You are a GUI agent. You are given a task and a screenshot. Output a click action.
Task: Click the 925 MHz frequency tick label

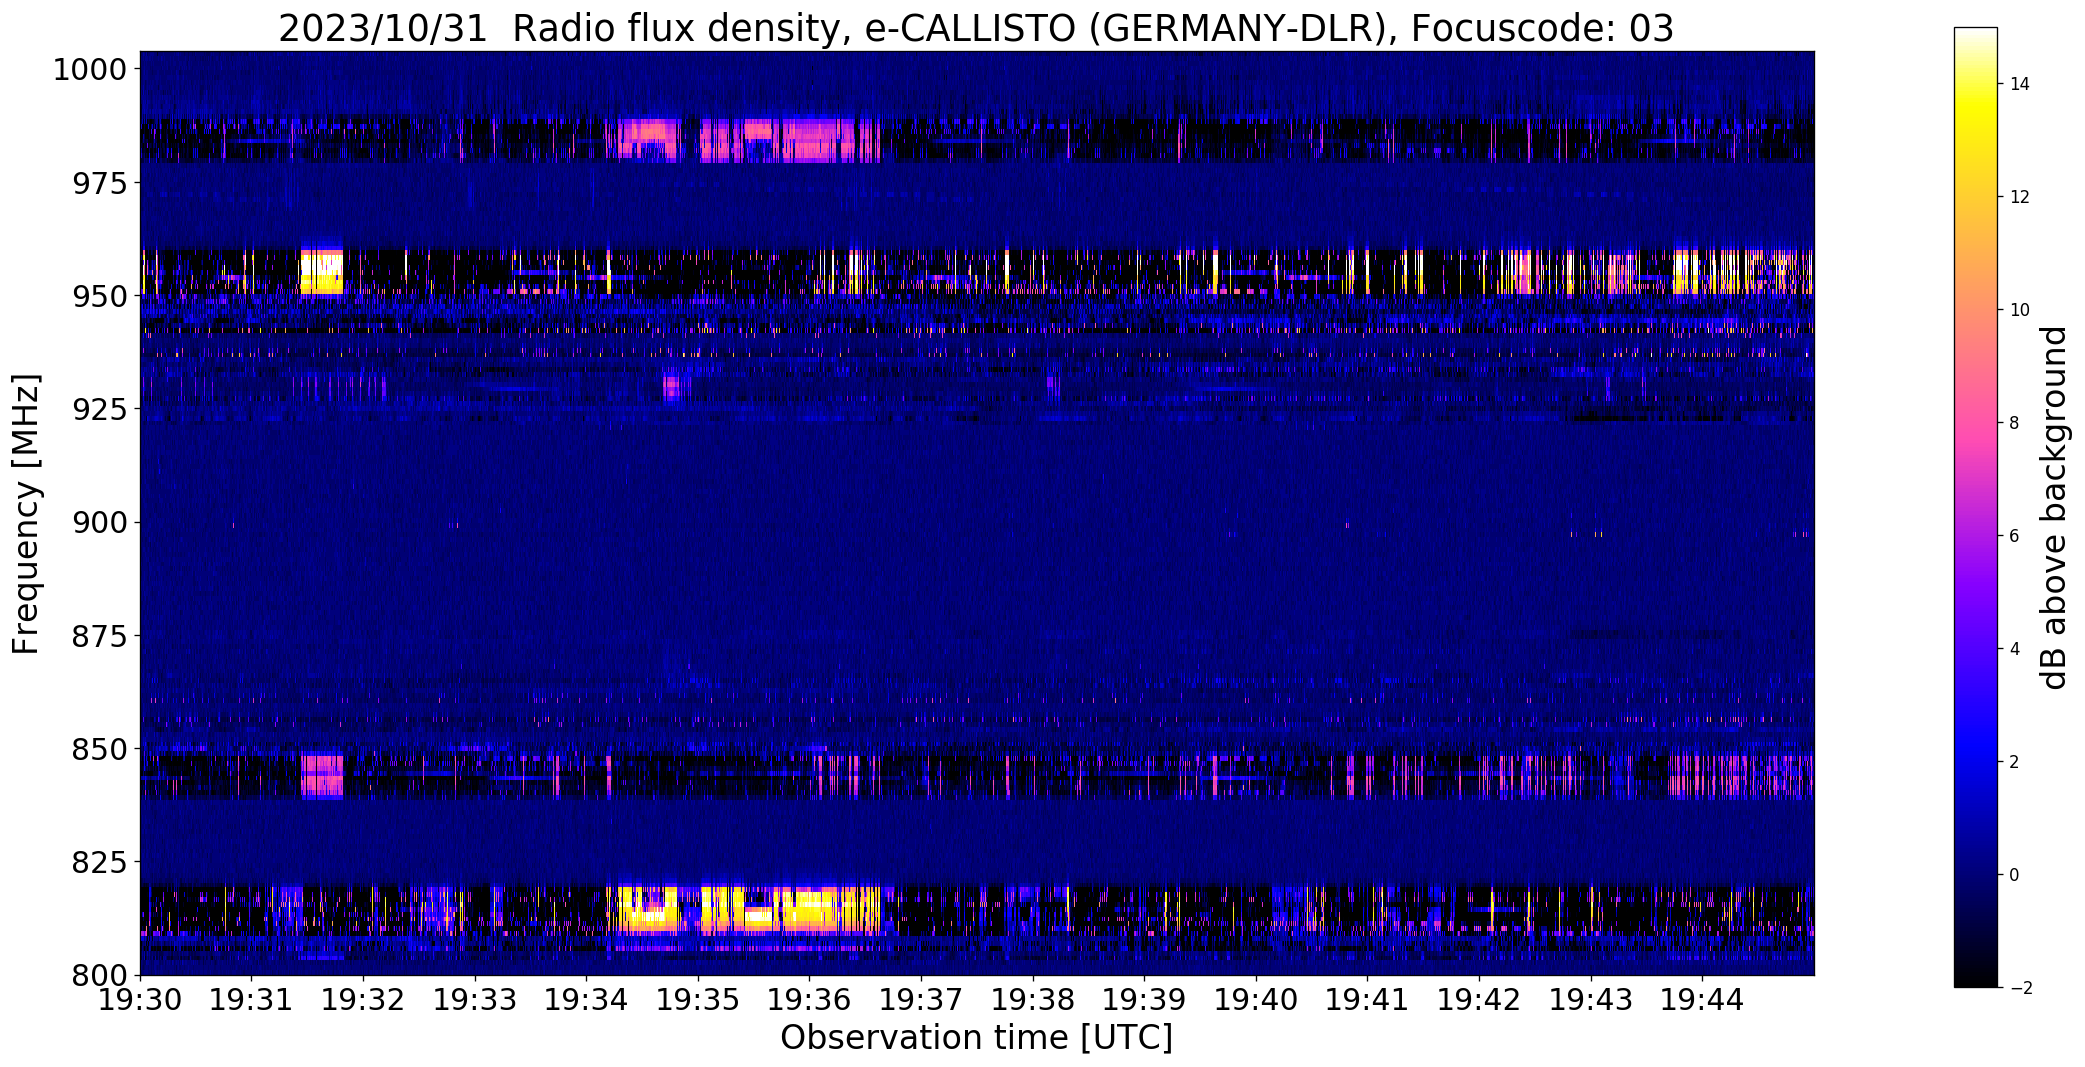[x=100, y=409]
